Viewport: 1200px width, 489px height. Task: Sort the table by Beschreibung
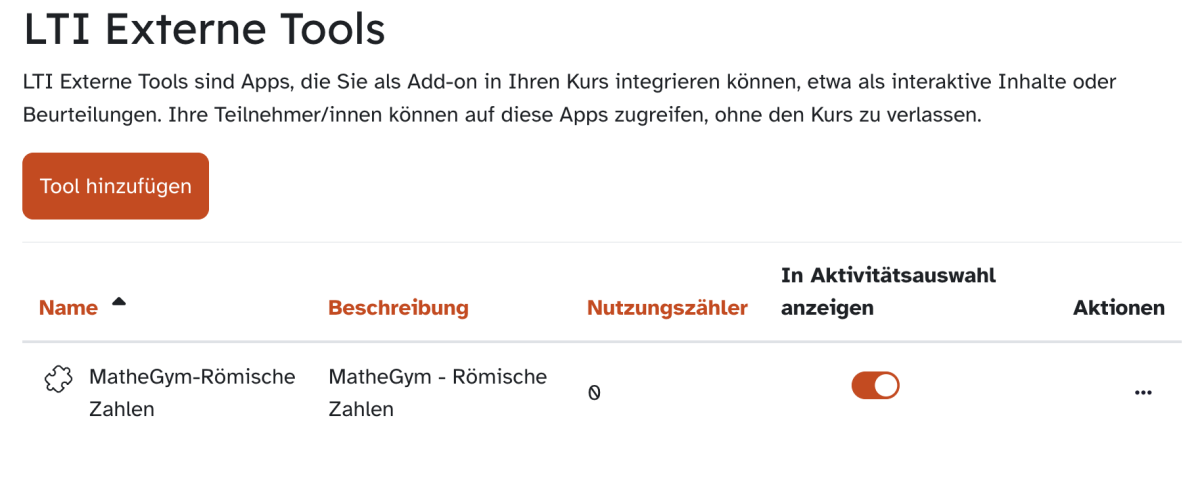398,308
